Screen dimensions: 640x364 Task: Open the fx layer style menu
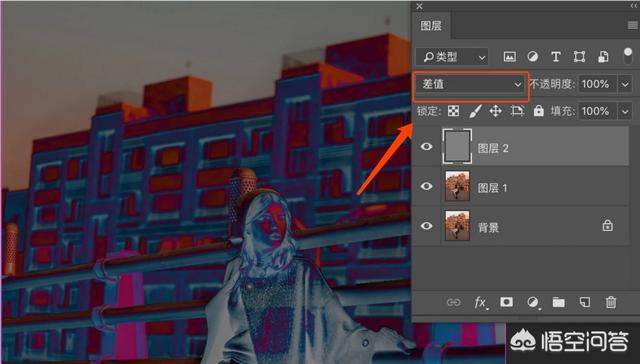[480, 303]
